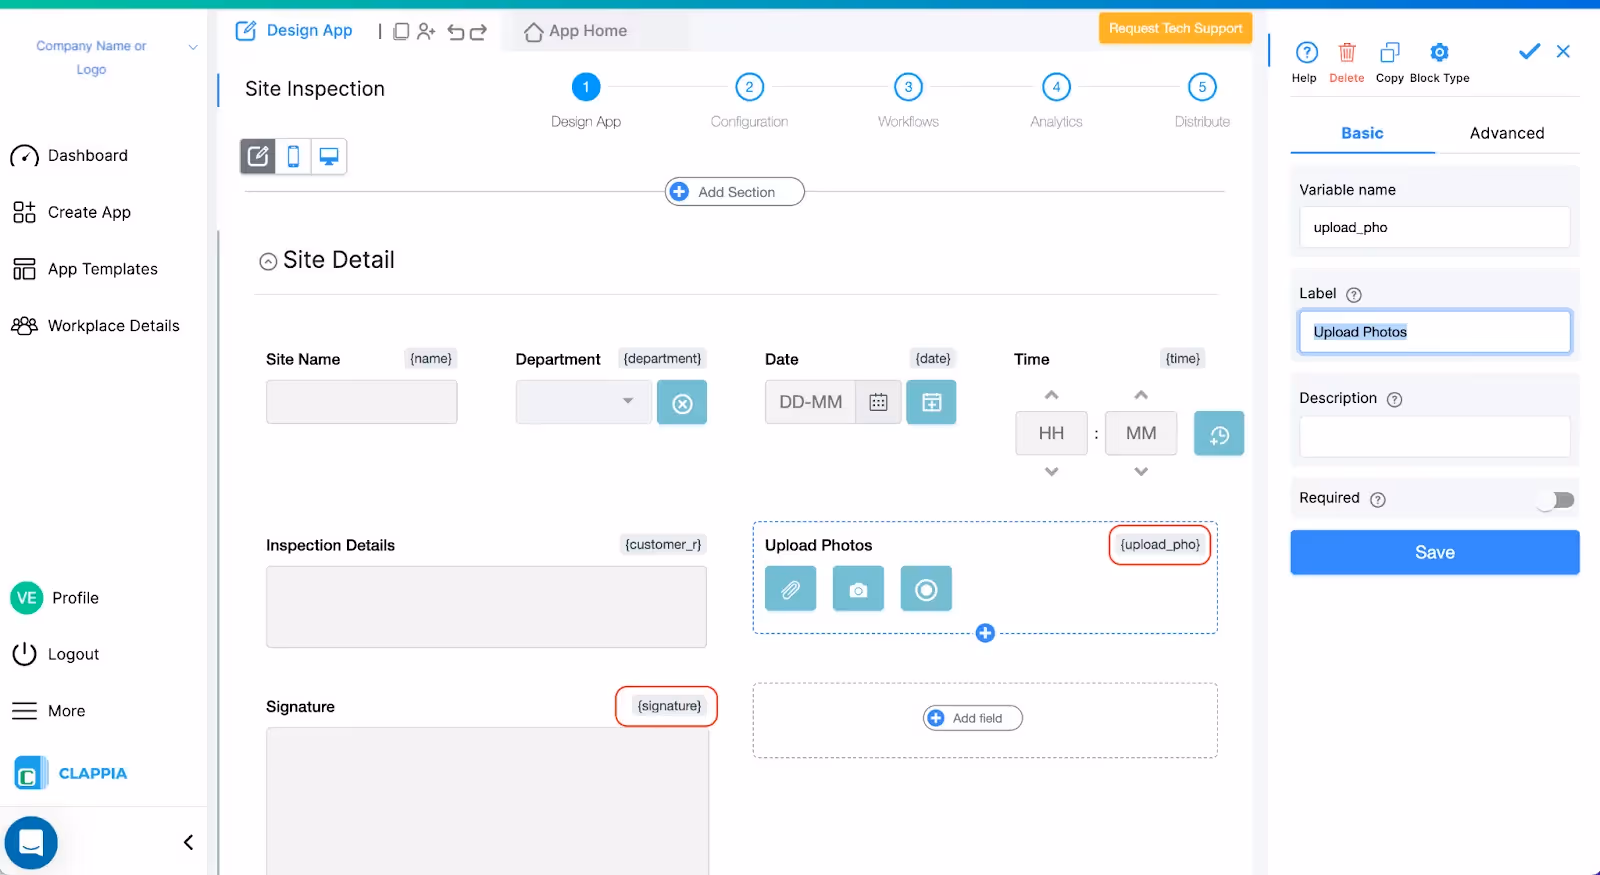1600x875 pixels.
Task: Click the Site Name input field
Action: (x=362, y=402)
